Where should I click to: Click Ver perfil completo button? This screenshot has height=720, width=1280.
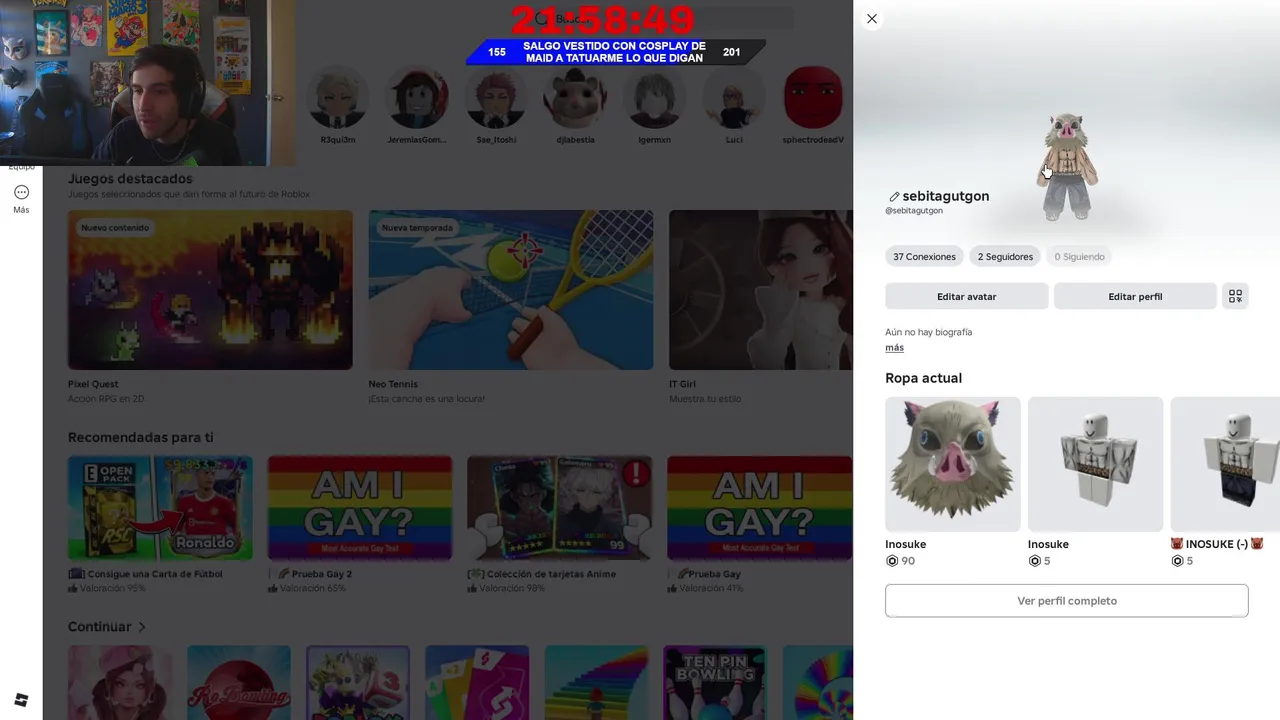point(1066,601)
